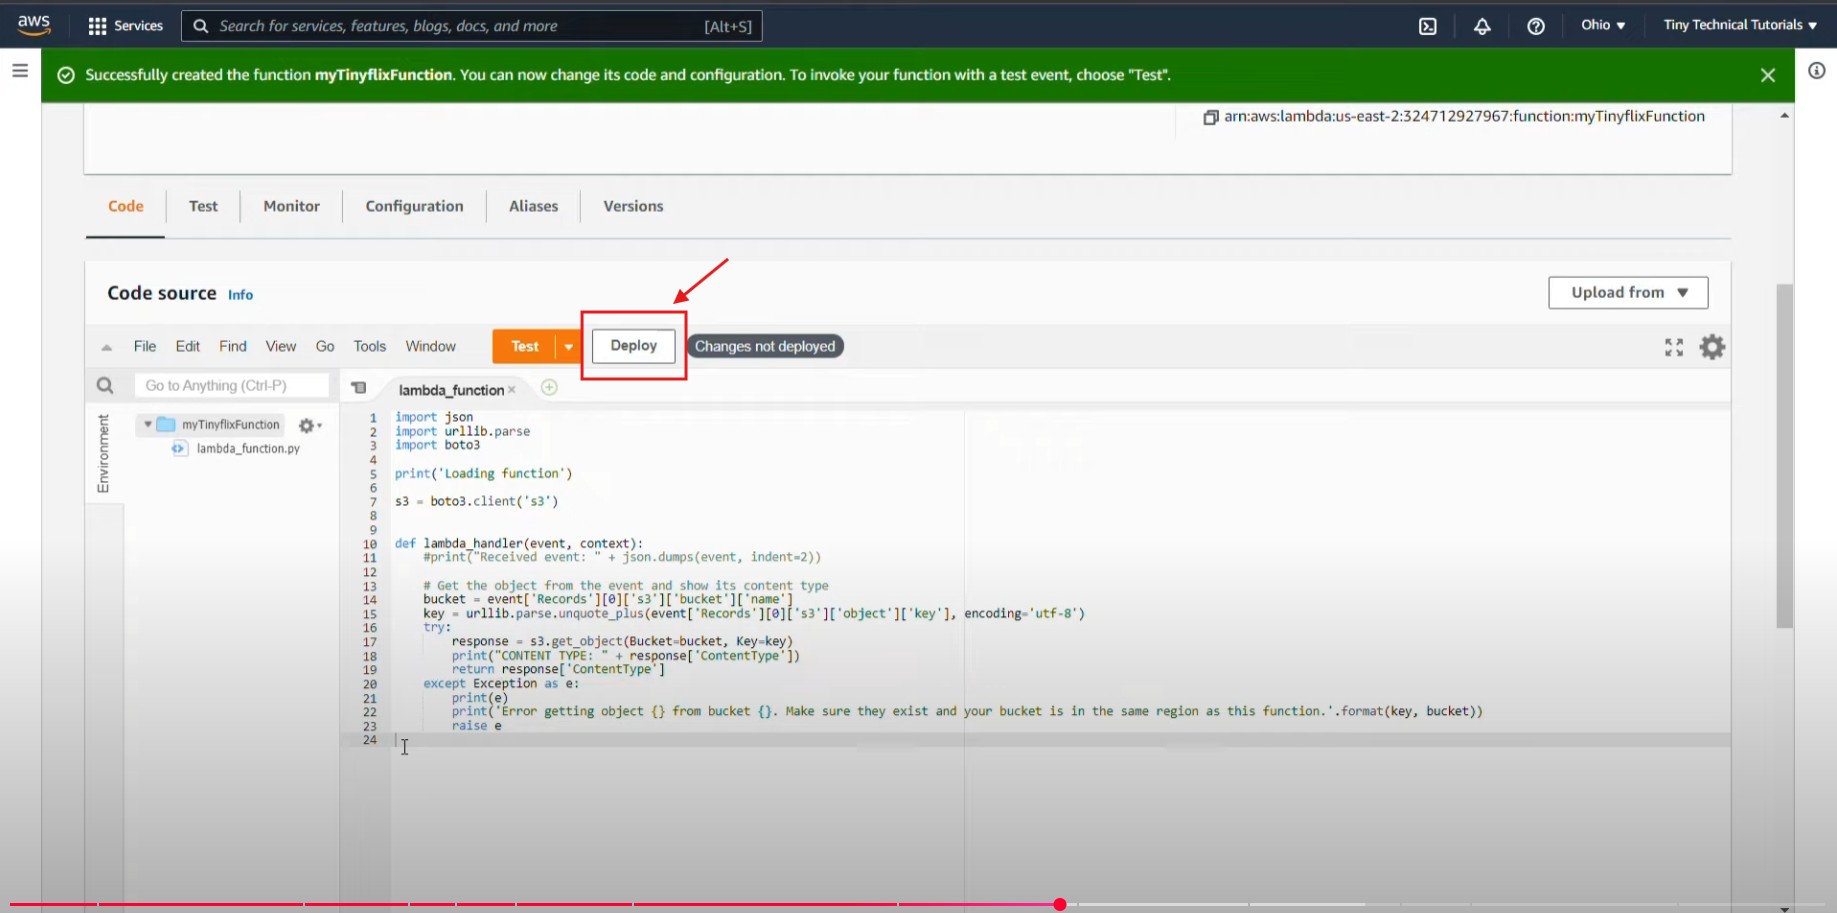
Task: Open the Code source Info link
Action: pyautogui.click(x=240, y=295)
